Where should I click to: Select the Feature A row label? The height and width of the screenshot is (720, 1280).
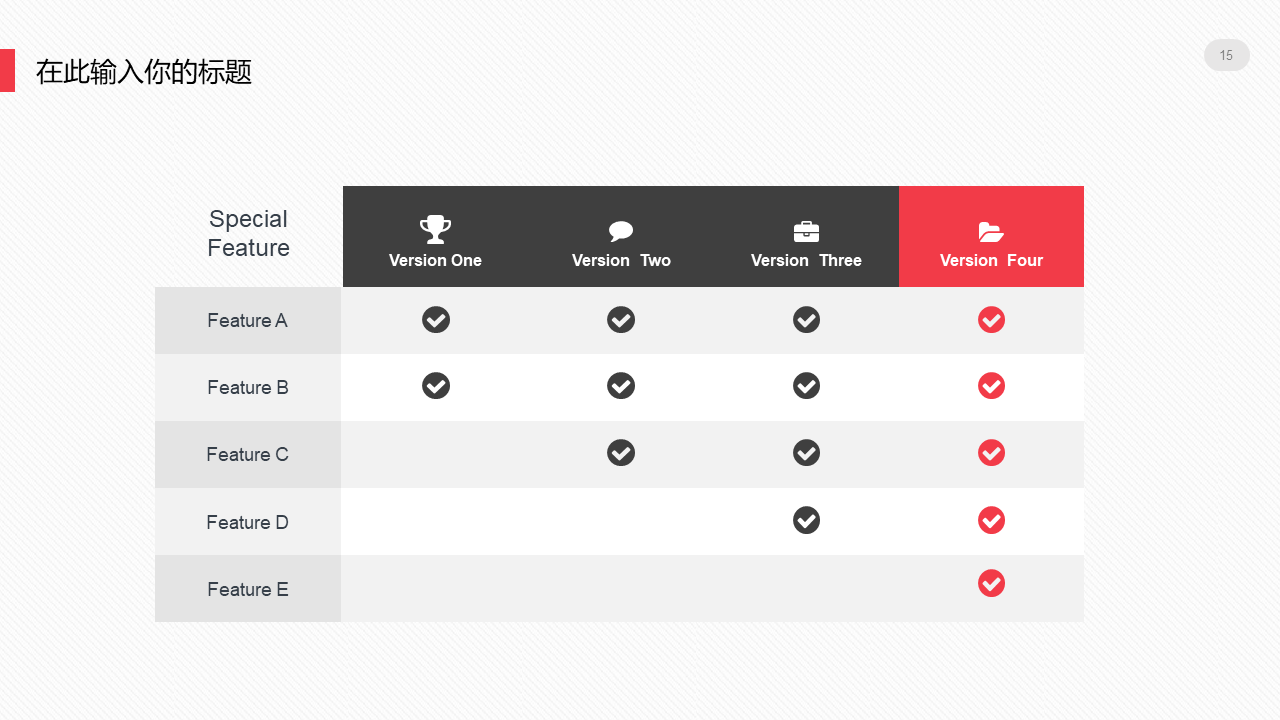tap(247, 321)
